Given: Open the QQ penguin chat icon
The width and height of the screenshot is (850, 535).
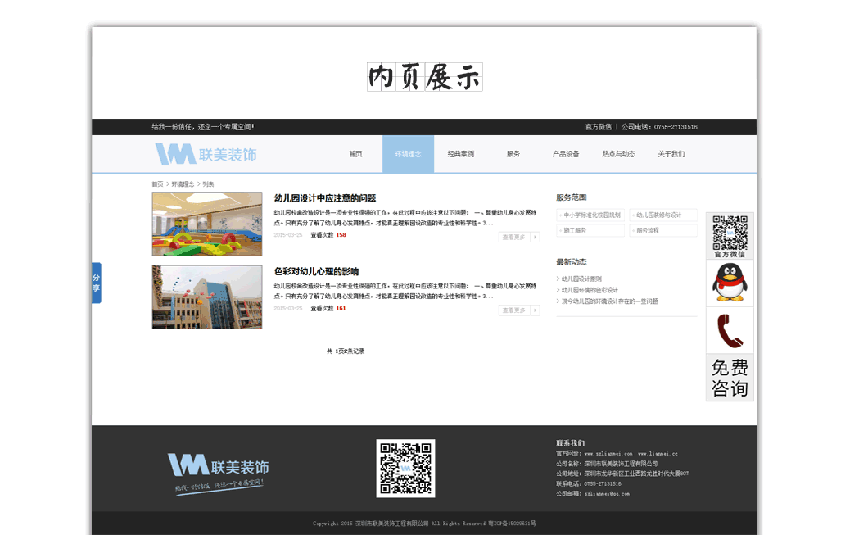Looking at the screenshot, I should [731, 283].
